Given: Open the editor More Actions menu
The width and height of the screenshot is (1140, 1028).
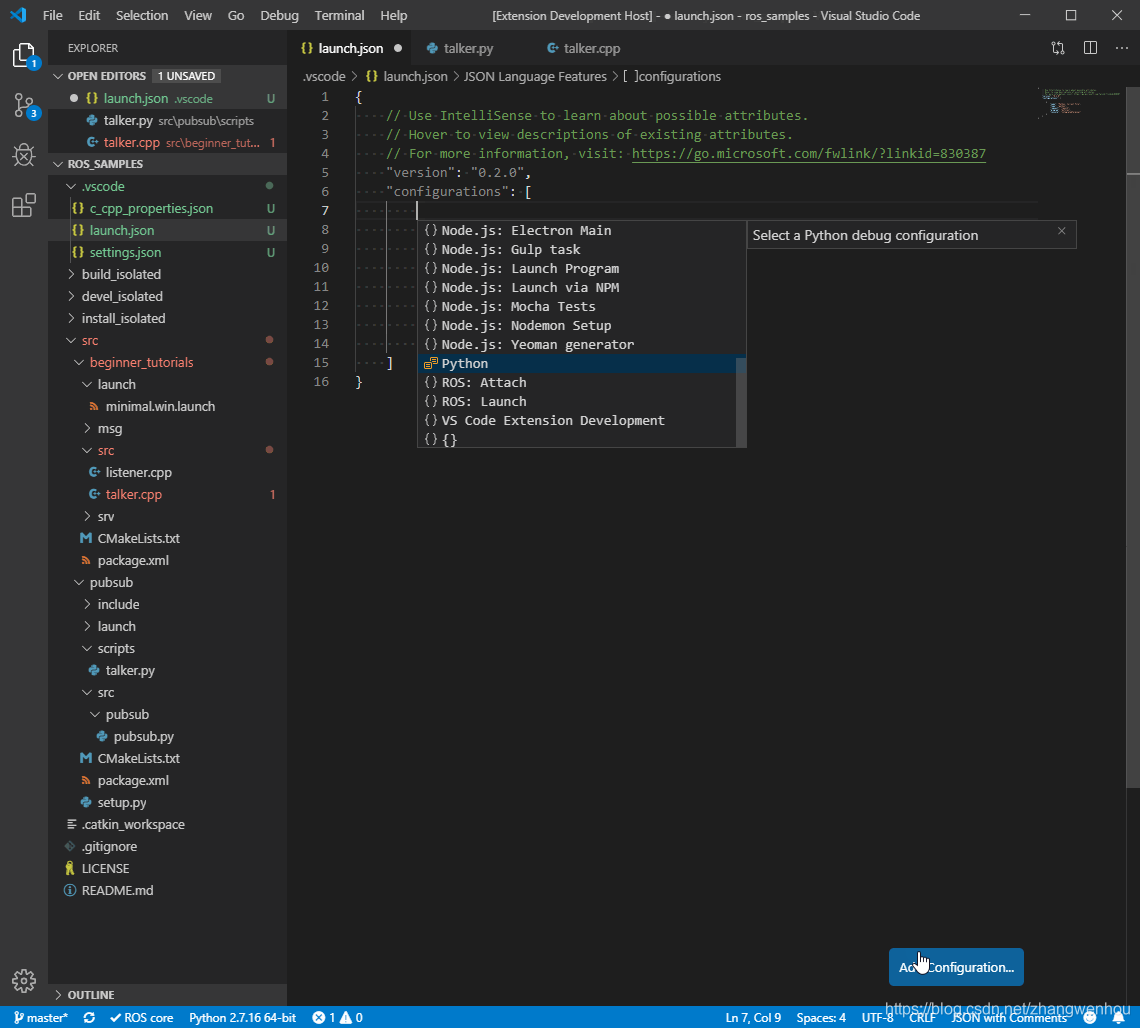Looking at the screenshot, I should 1121,48.
